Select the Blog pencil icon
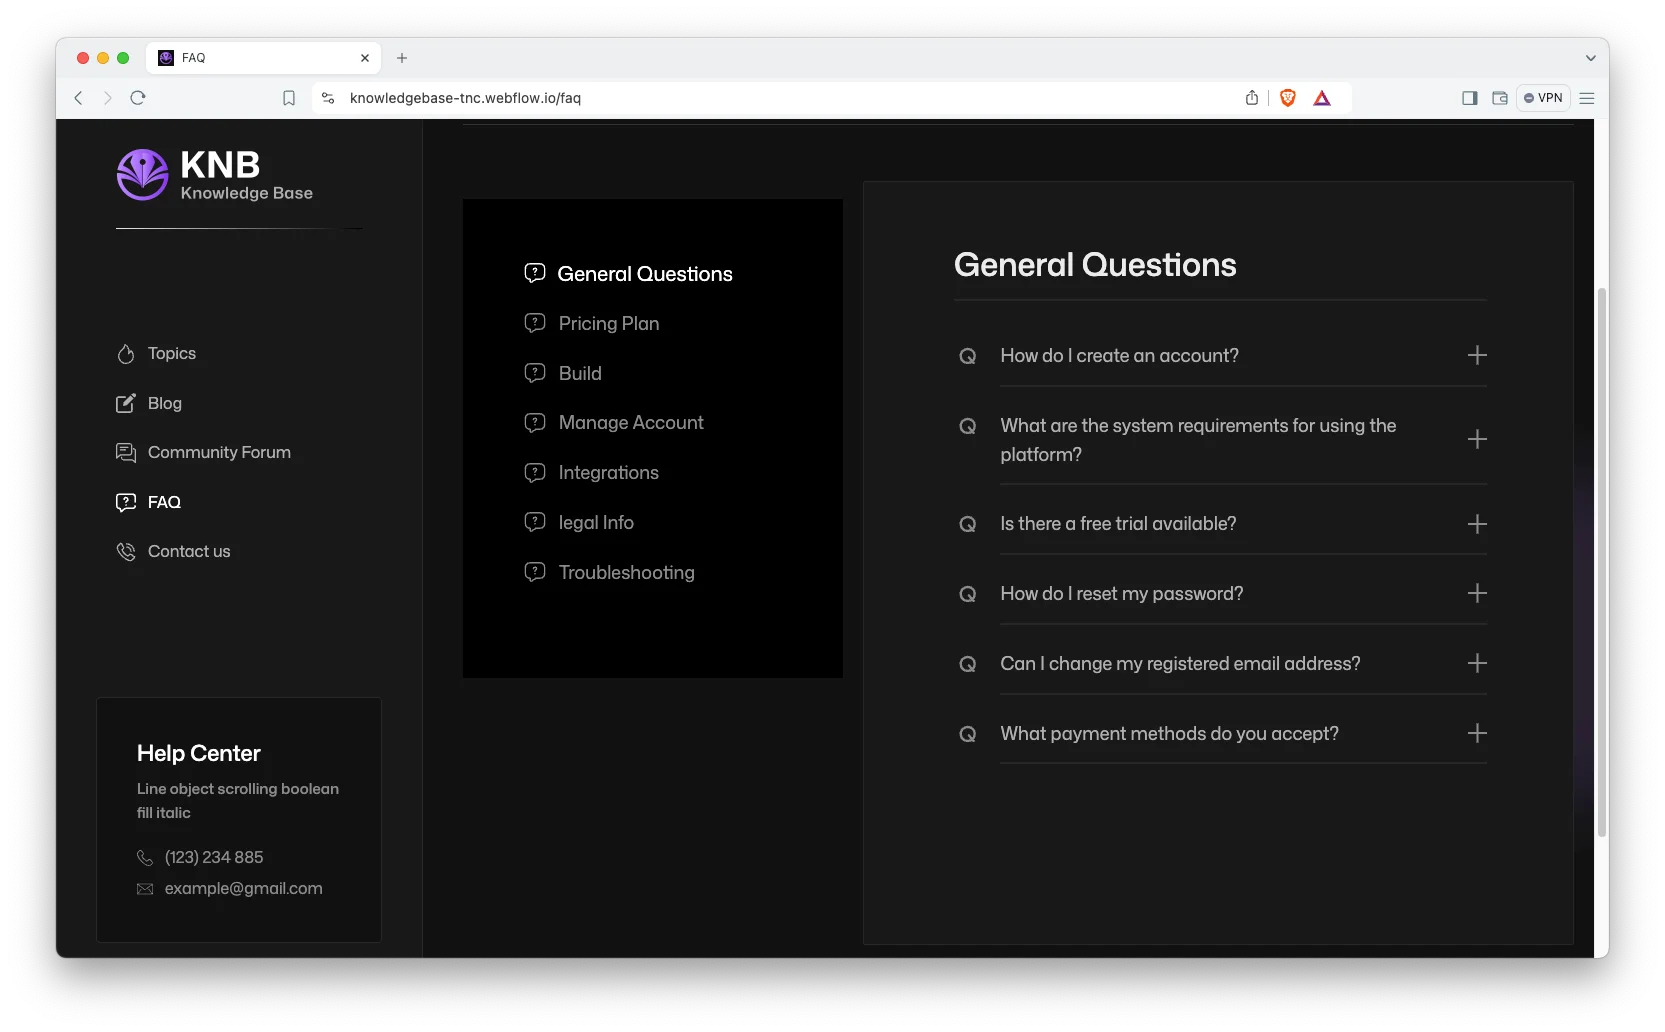 [125, 403]
